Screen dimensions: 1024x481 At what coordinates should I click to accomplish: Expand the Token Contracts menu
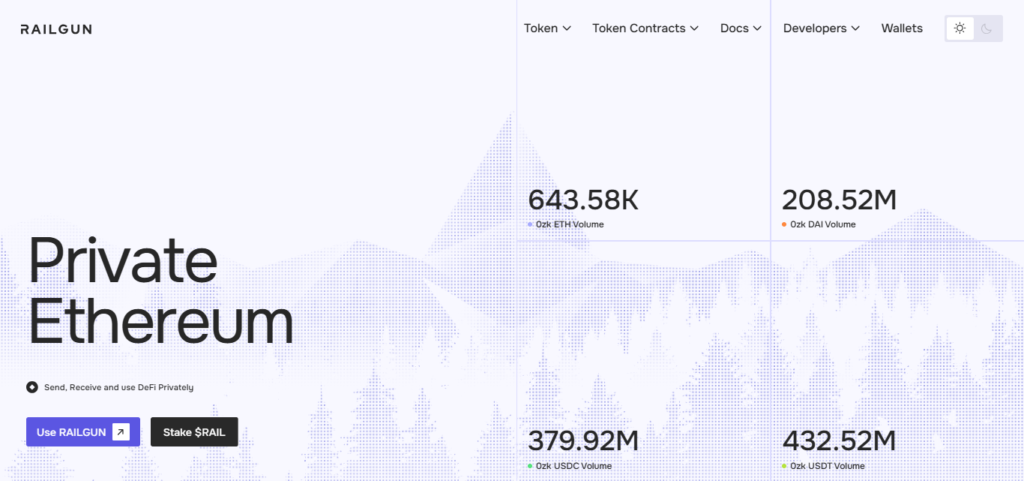(x=645, y=29)
